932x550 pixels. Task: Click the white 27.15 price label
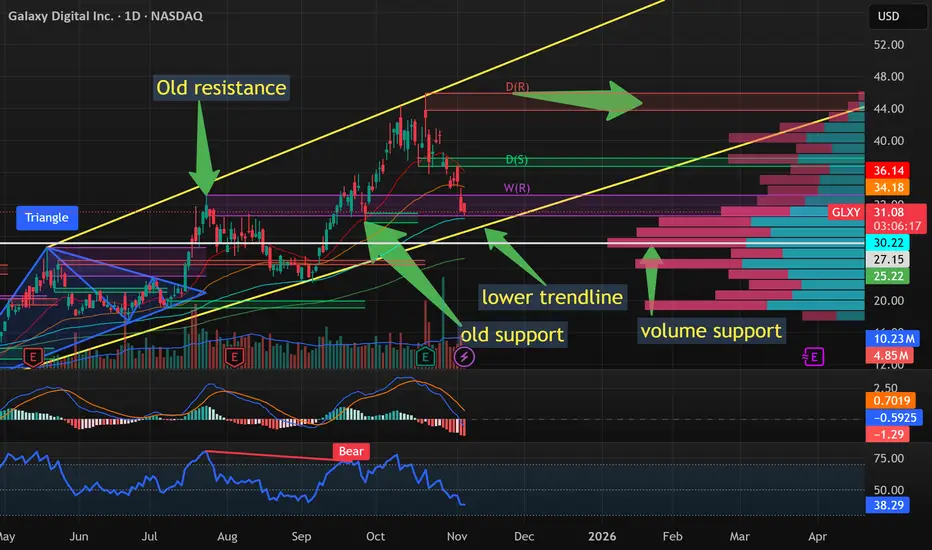tap(888, 259)
